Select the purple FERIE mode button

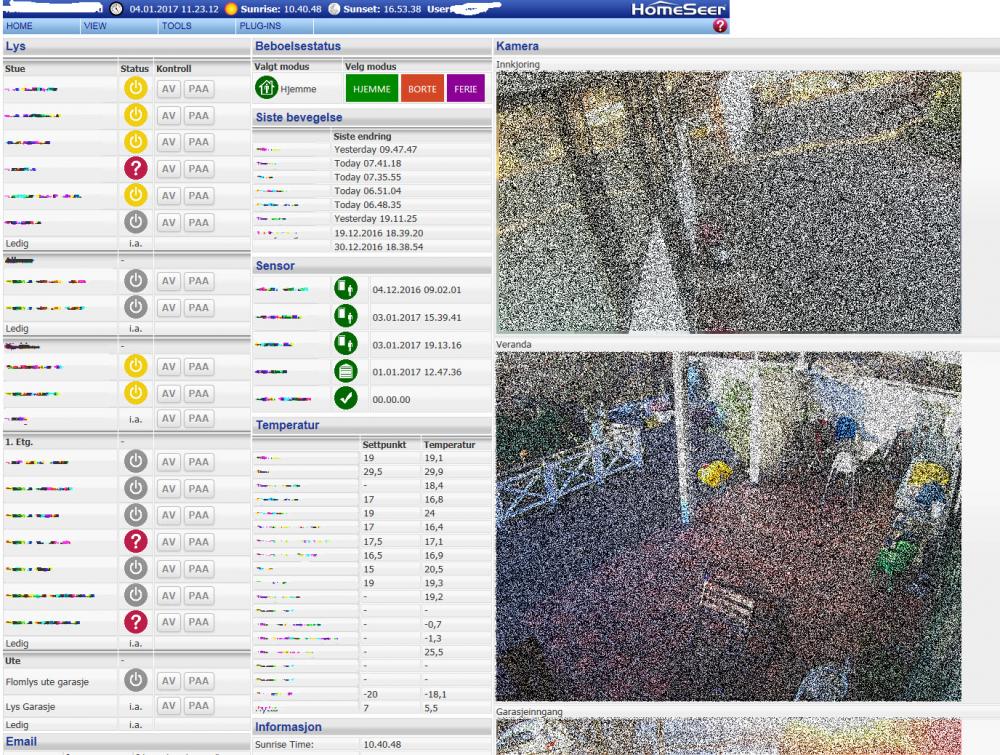pos(465,89)
